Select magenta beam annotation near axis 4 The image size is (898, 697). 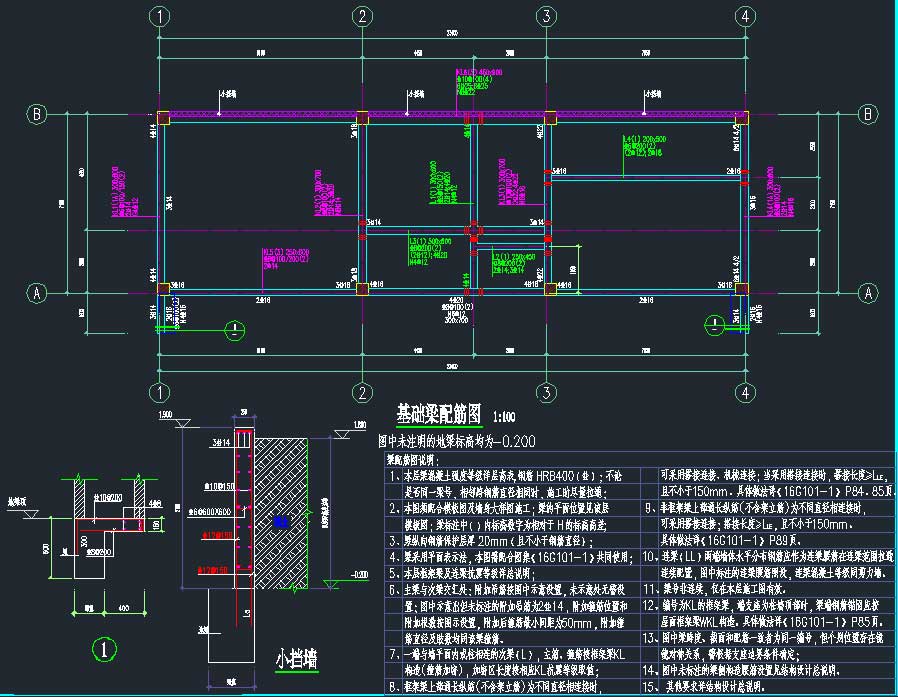click(780, 192)
